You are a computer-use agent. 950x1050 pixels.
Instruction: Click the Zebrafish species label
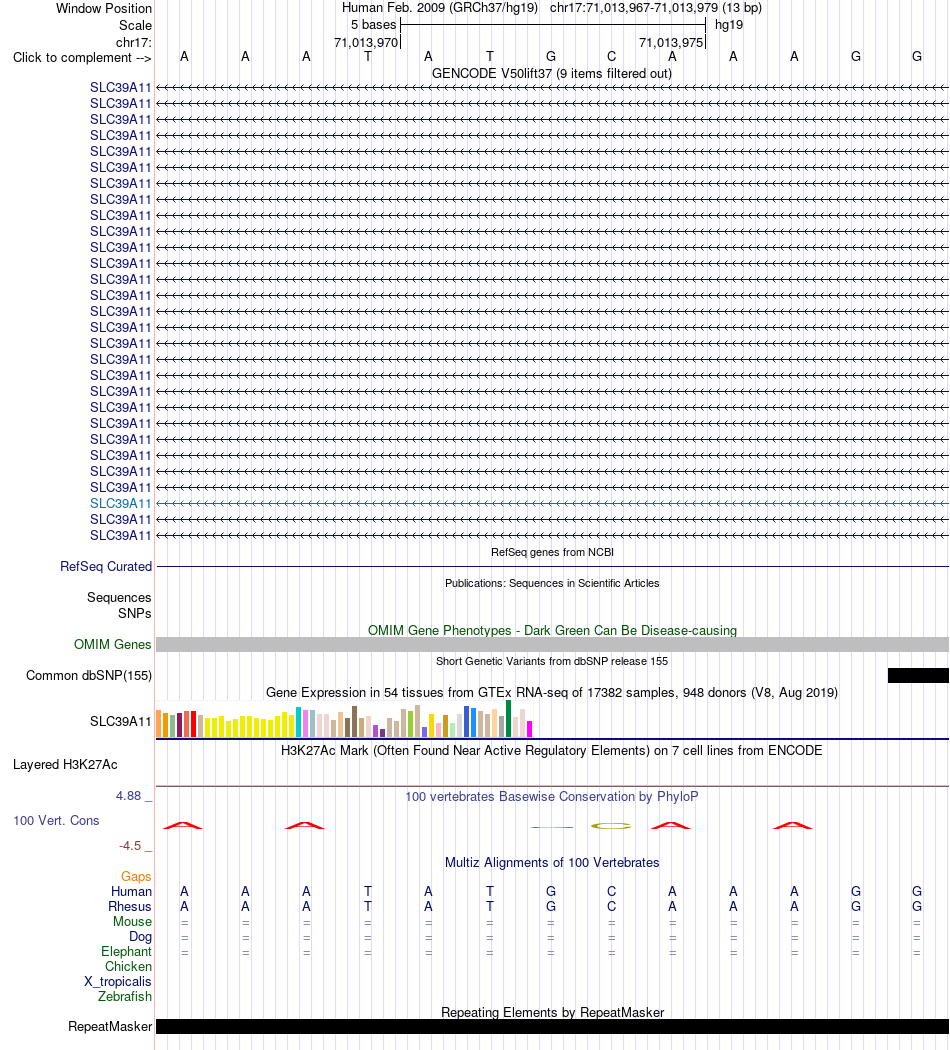[125, 996]
